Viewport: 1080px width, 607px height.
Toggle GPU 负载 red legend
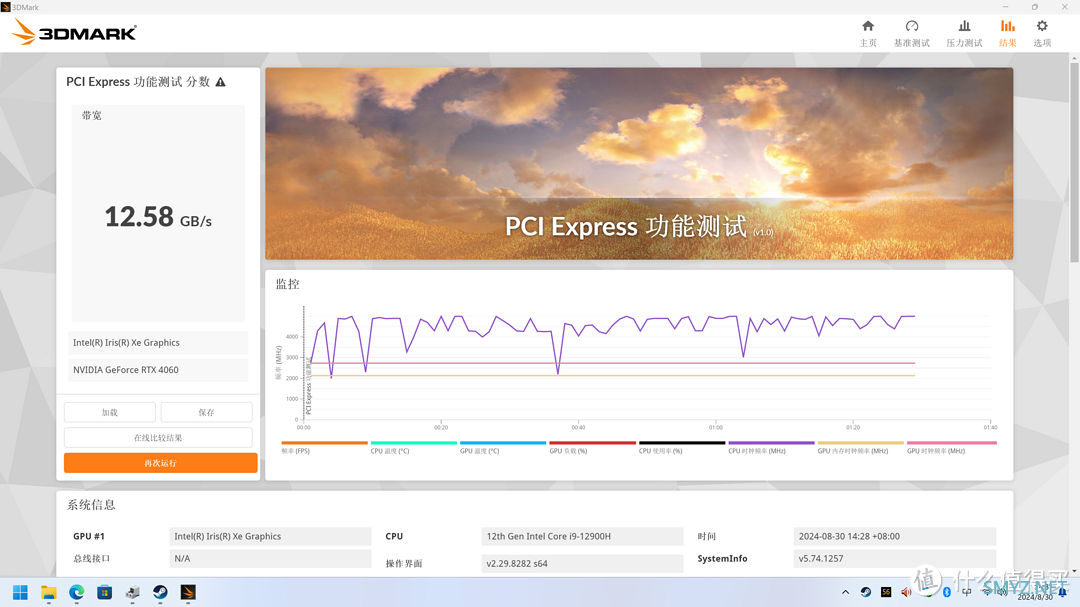[x=592, y=447]
